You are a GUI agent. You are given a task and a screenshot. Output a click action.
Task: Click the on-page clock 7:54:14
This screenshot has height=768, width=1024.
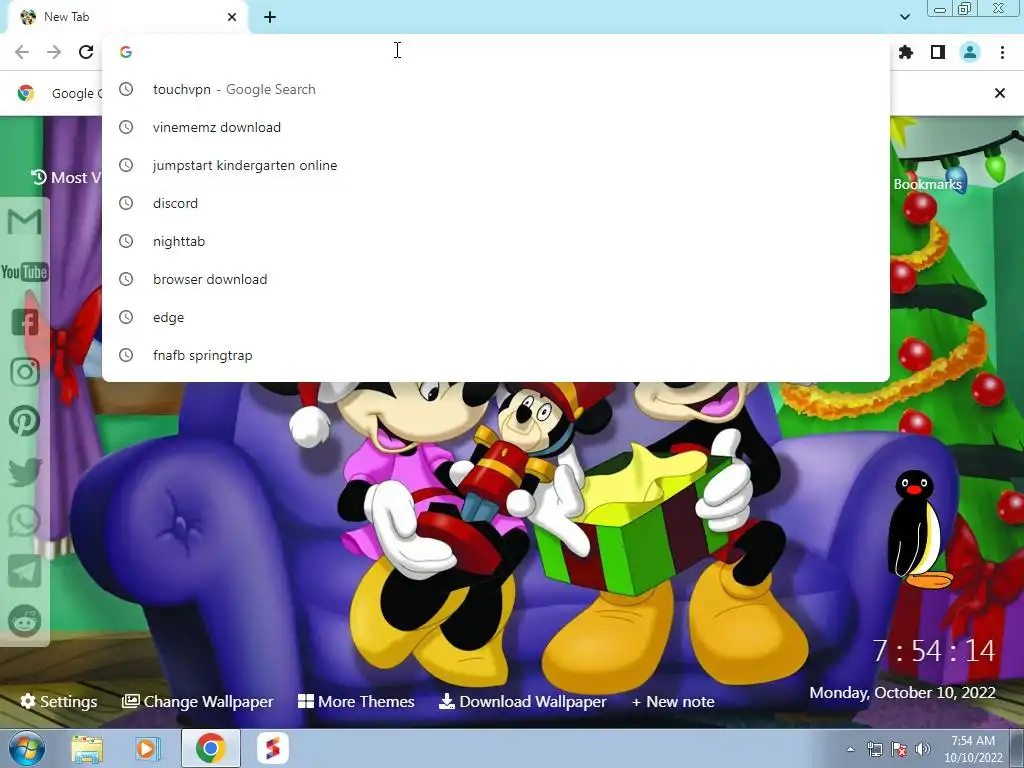tap(934, 650)
